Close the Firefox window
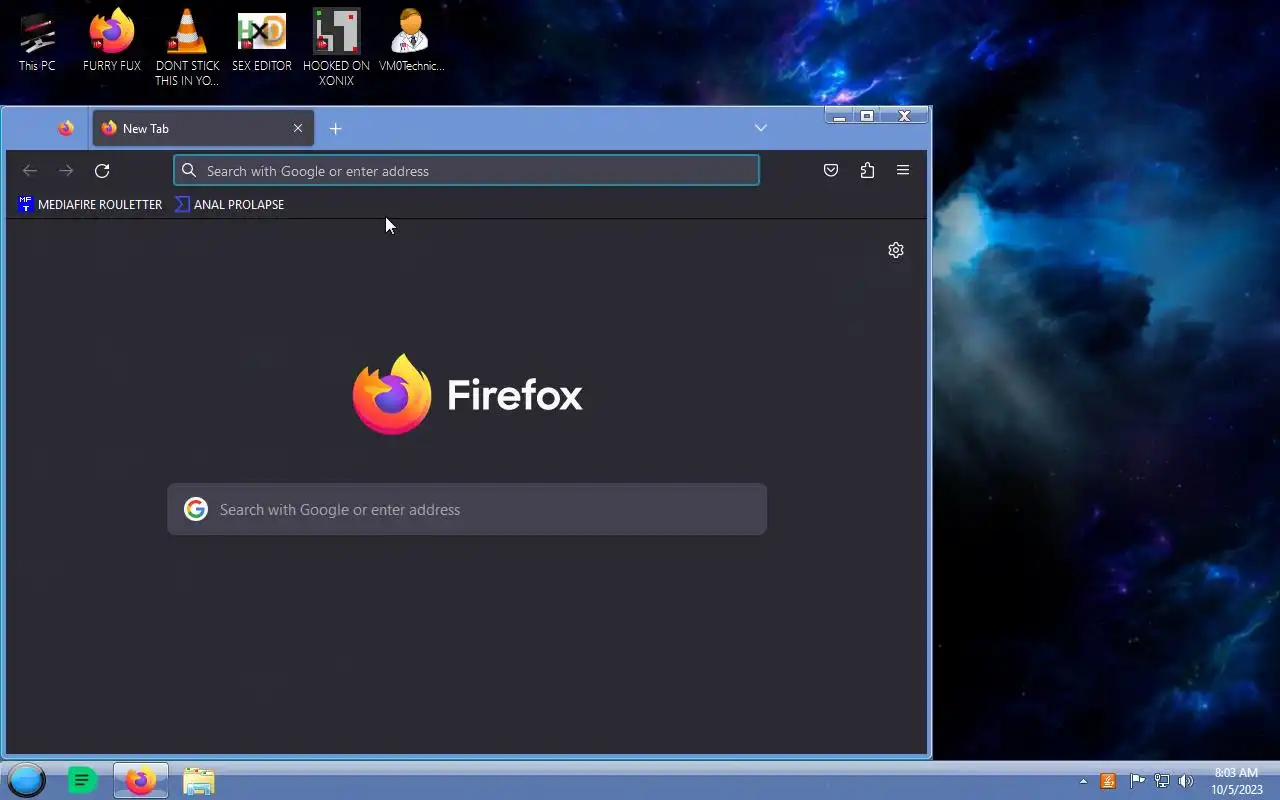This screenshot has height=800, width=1280. (x=904, y=116)
